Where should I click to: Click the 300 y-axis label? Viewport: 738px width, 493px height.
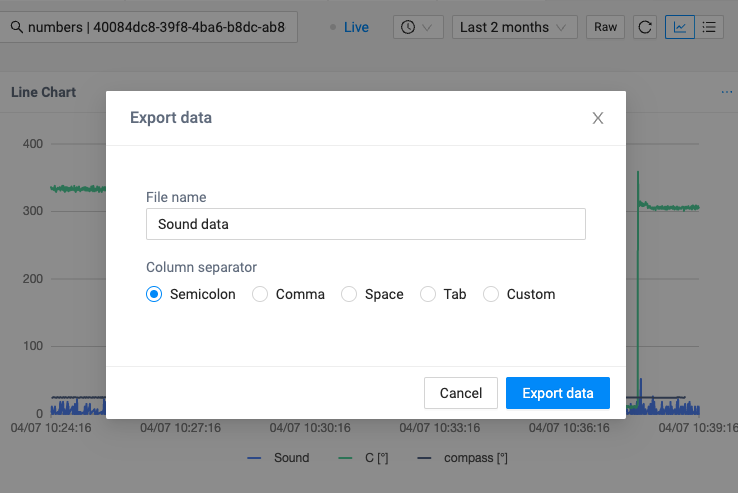click(x=32, y=210)
